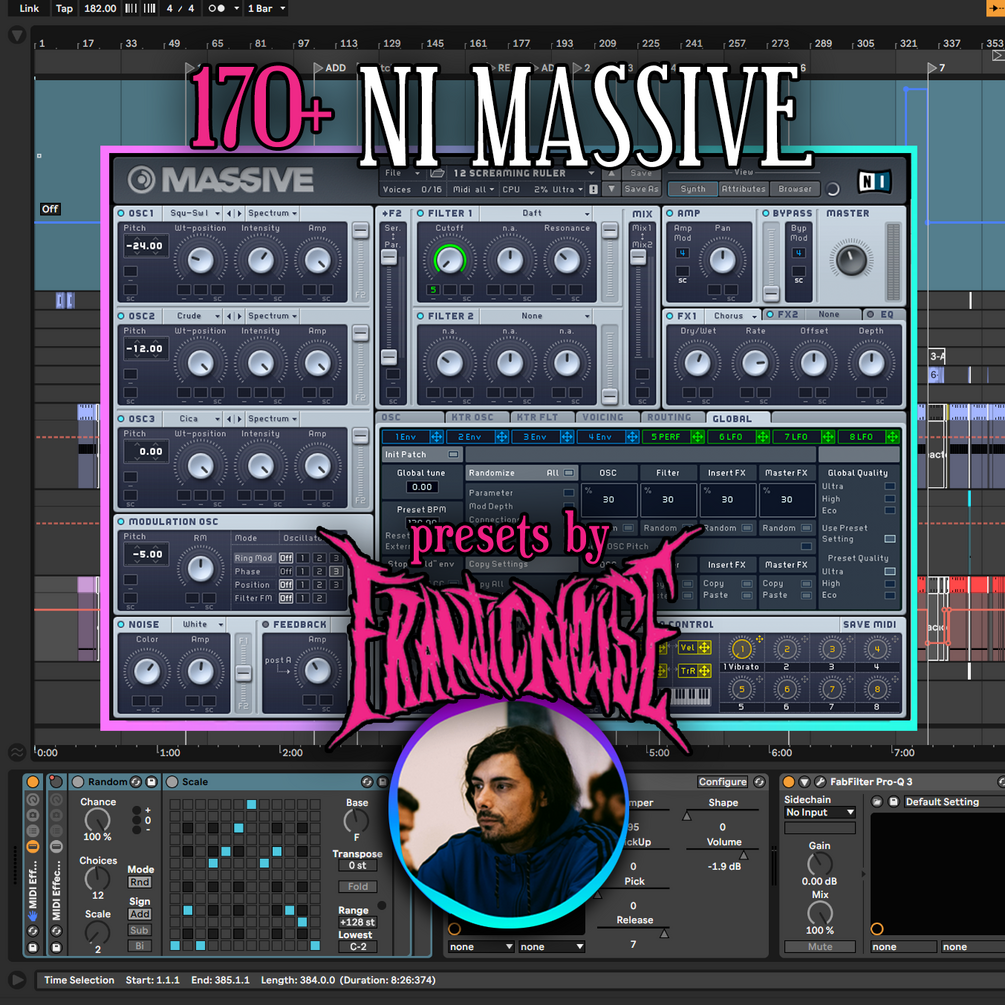Select macro control 1 Vibrato knob
This screenshot has height=1005, width=1005.
[x=742, y=649]
